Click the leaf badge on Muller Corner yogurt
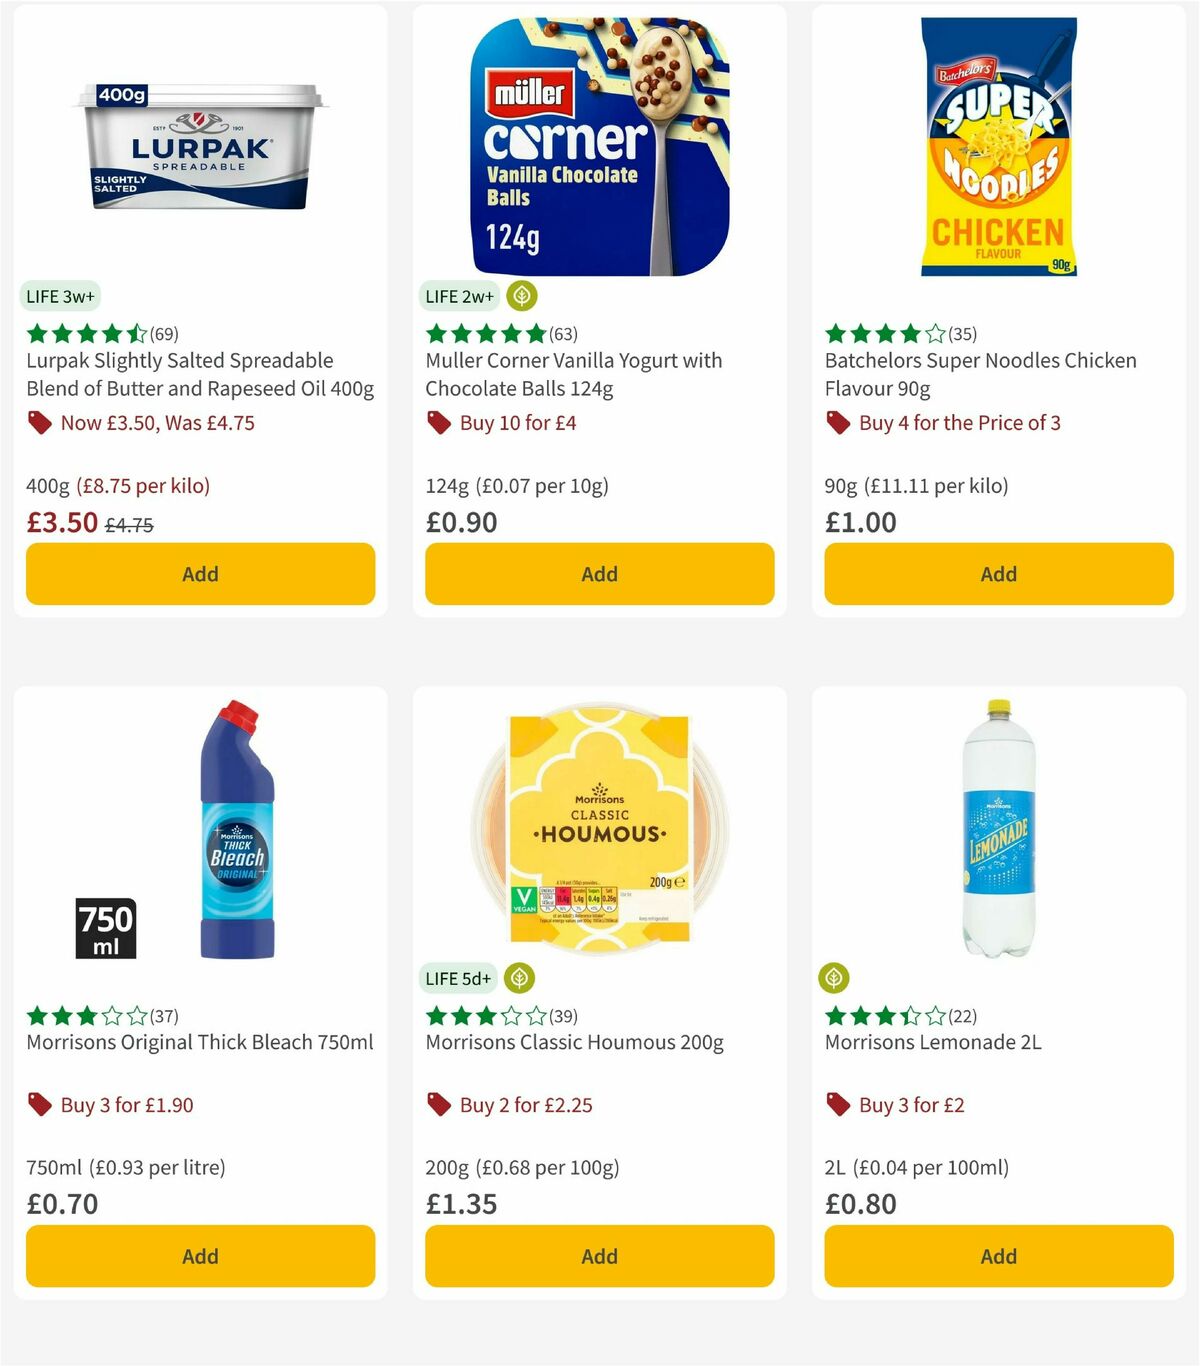 [x=522, y=296]
